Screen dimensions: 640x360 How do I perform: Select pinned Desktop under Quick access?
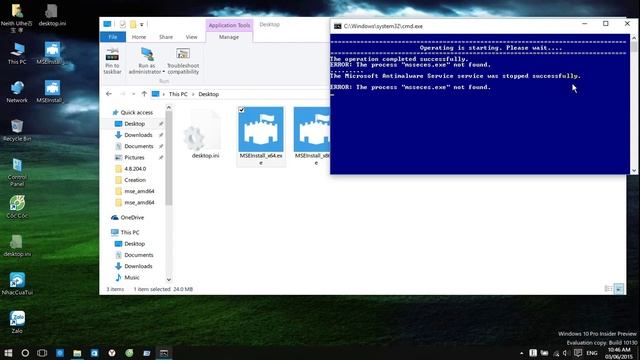pyautogui.click(x=135, y=124)
